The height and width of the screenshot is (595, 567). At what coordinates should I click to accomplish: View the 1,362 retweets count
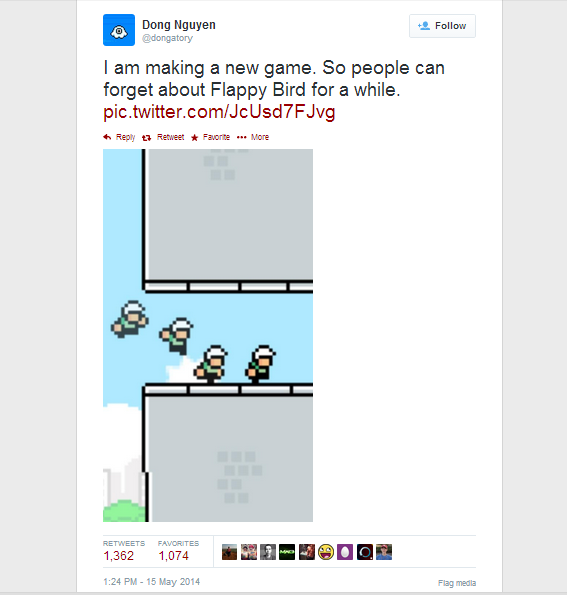pos(119,556)
